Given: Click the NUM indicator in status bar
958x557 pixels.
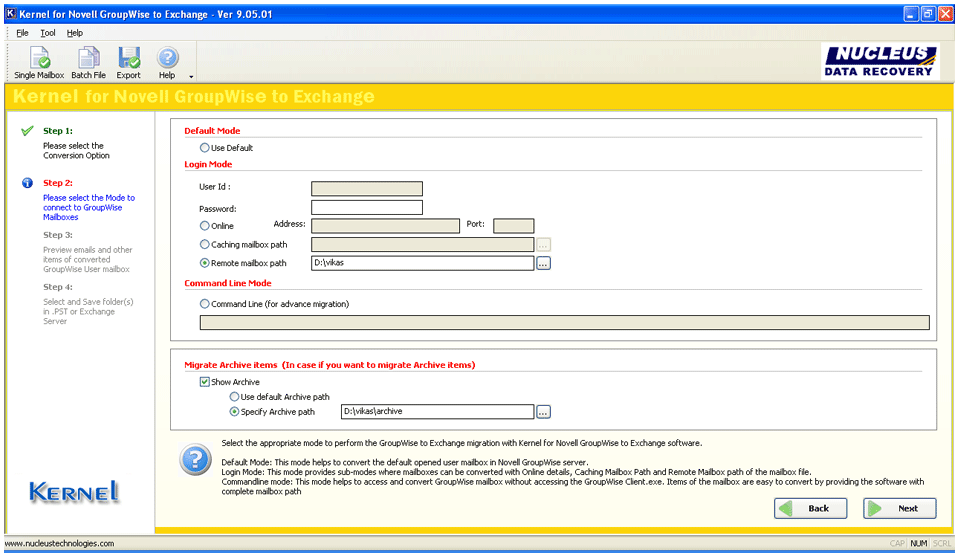Looking at the screenshot, I should (918, 543).
